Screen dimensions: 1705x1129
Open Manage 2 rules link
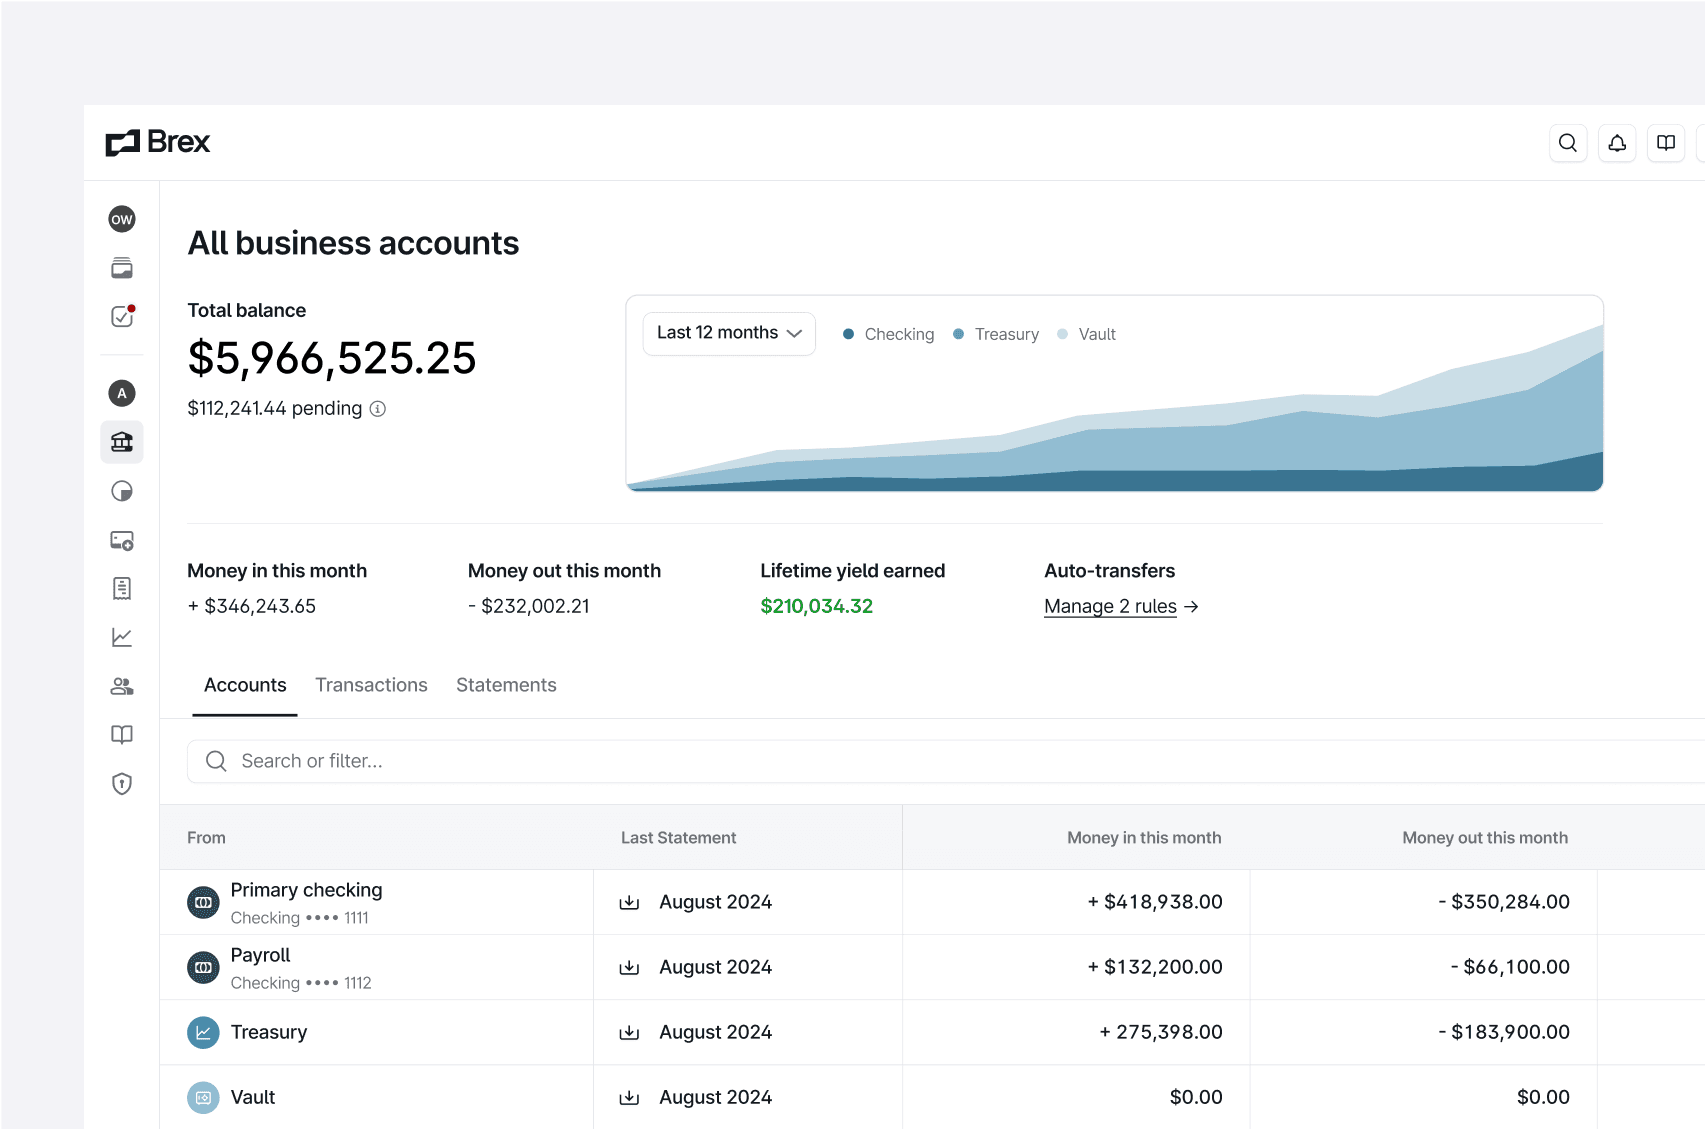1110,606
